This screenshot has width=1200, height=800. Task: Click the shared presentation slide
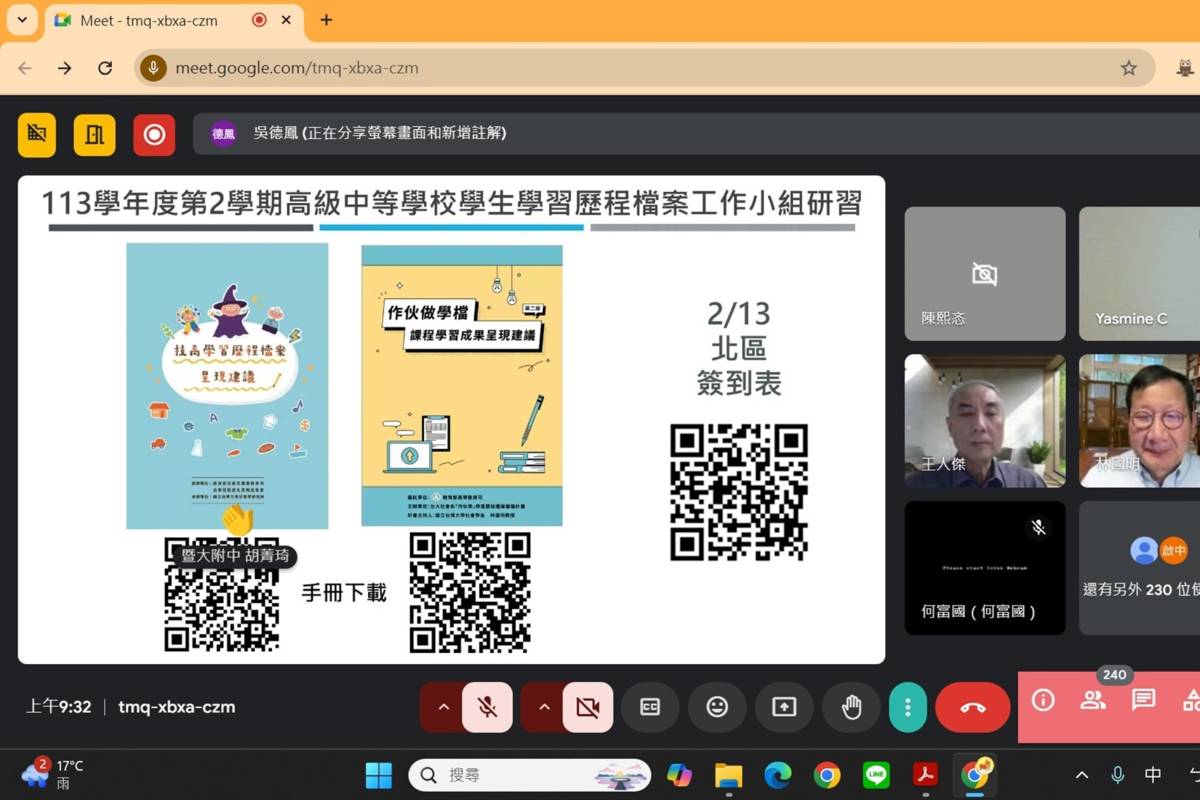coord(451,419)
